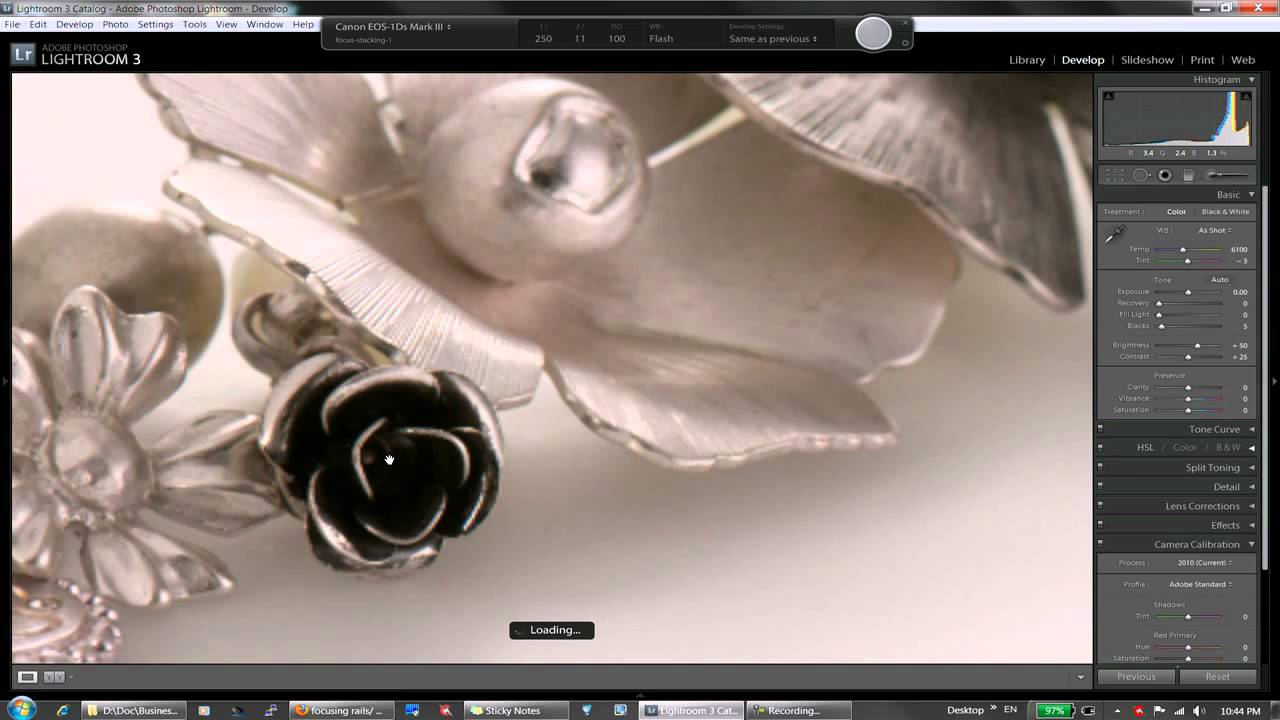Screen dimensions: 1280x720
Task: Expand the Tone Curve panel
Action: 1251,430
